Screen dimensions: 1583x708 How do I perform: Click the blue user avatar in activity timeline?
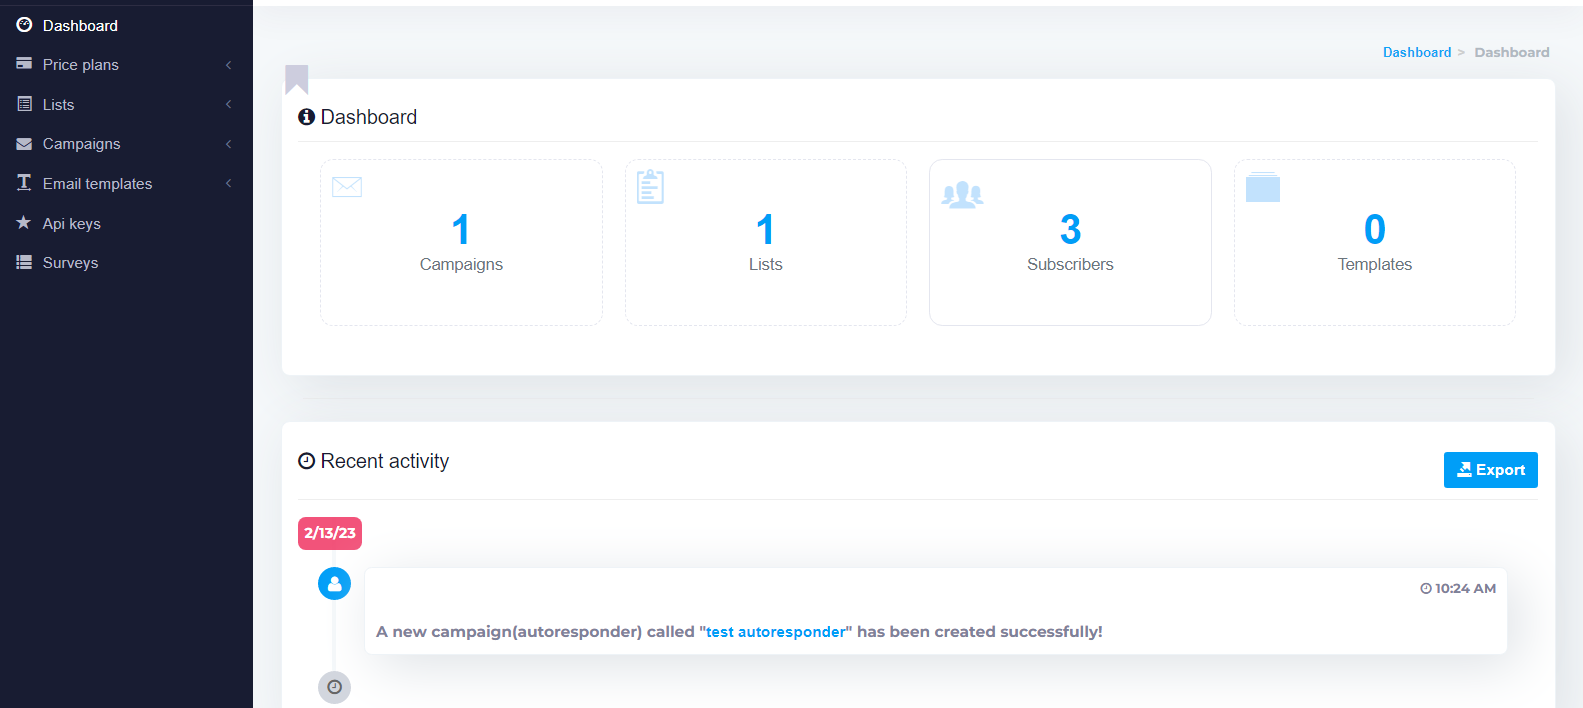[334, 583]
